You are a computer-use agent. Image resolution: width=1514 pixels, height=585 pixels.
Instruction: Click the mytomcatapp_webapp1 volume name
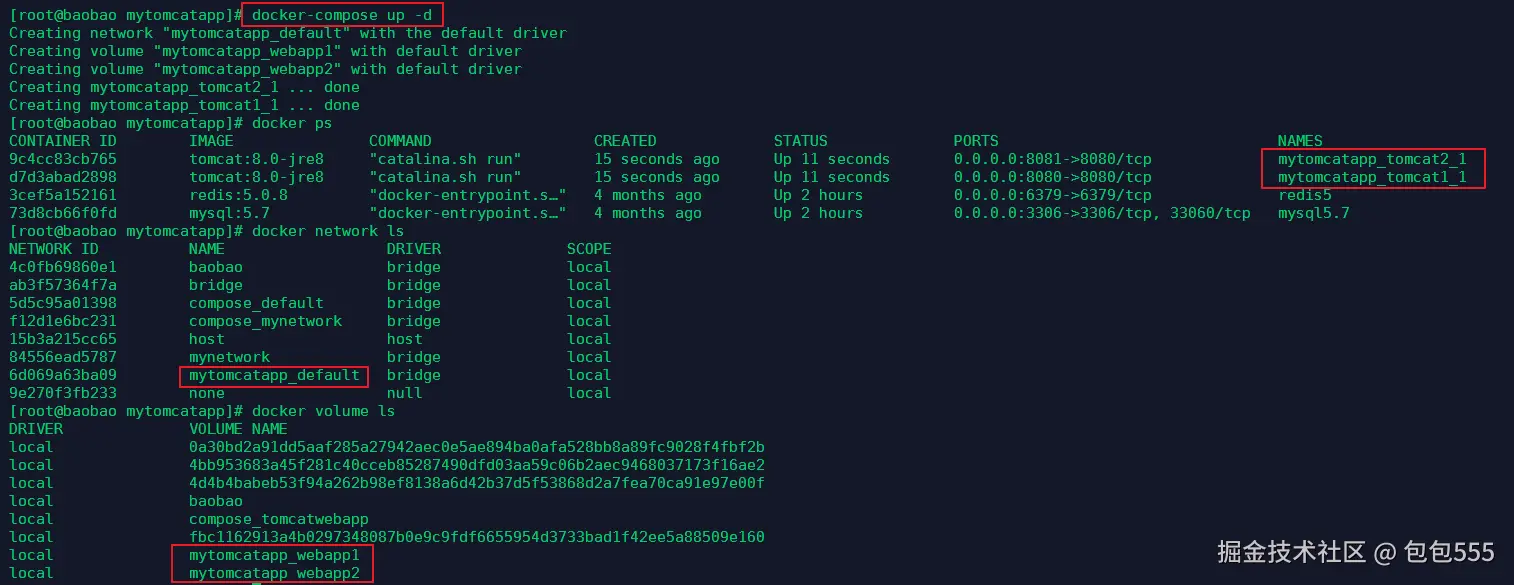pos(274,555)
